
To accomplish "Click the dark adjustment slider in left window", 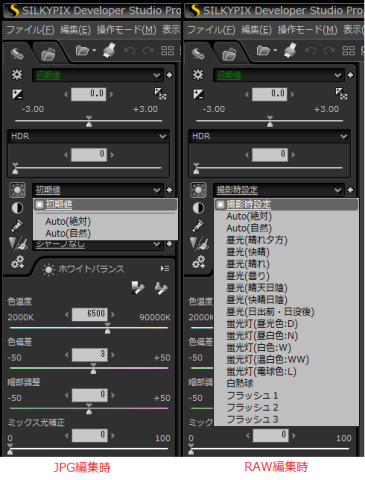I will click(x=89, y=409).
